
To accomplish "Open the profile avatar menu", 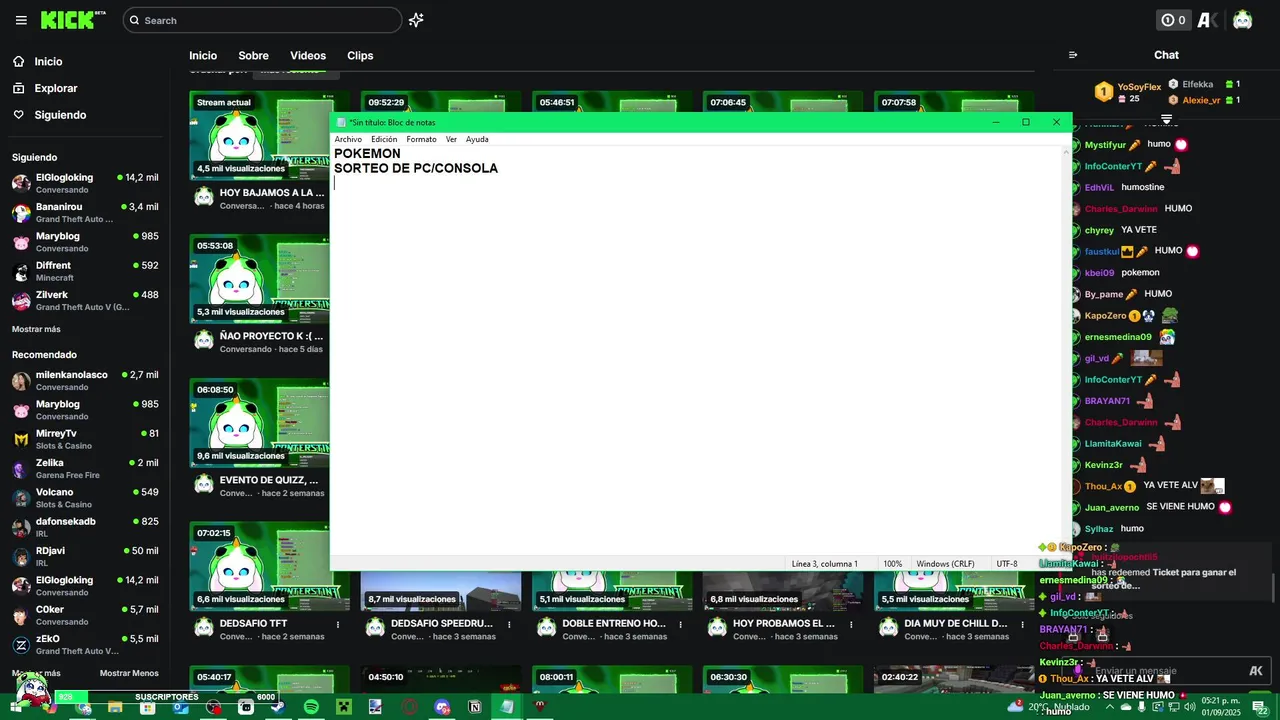I will click(1242, 20).
